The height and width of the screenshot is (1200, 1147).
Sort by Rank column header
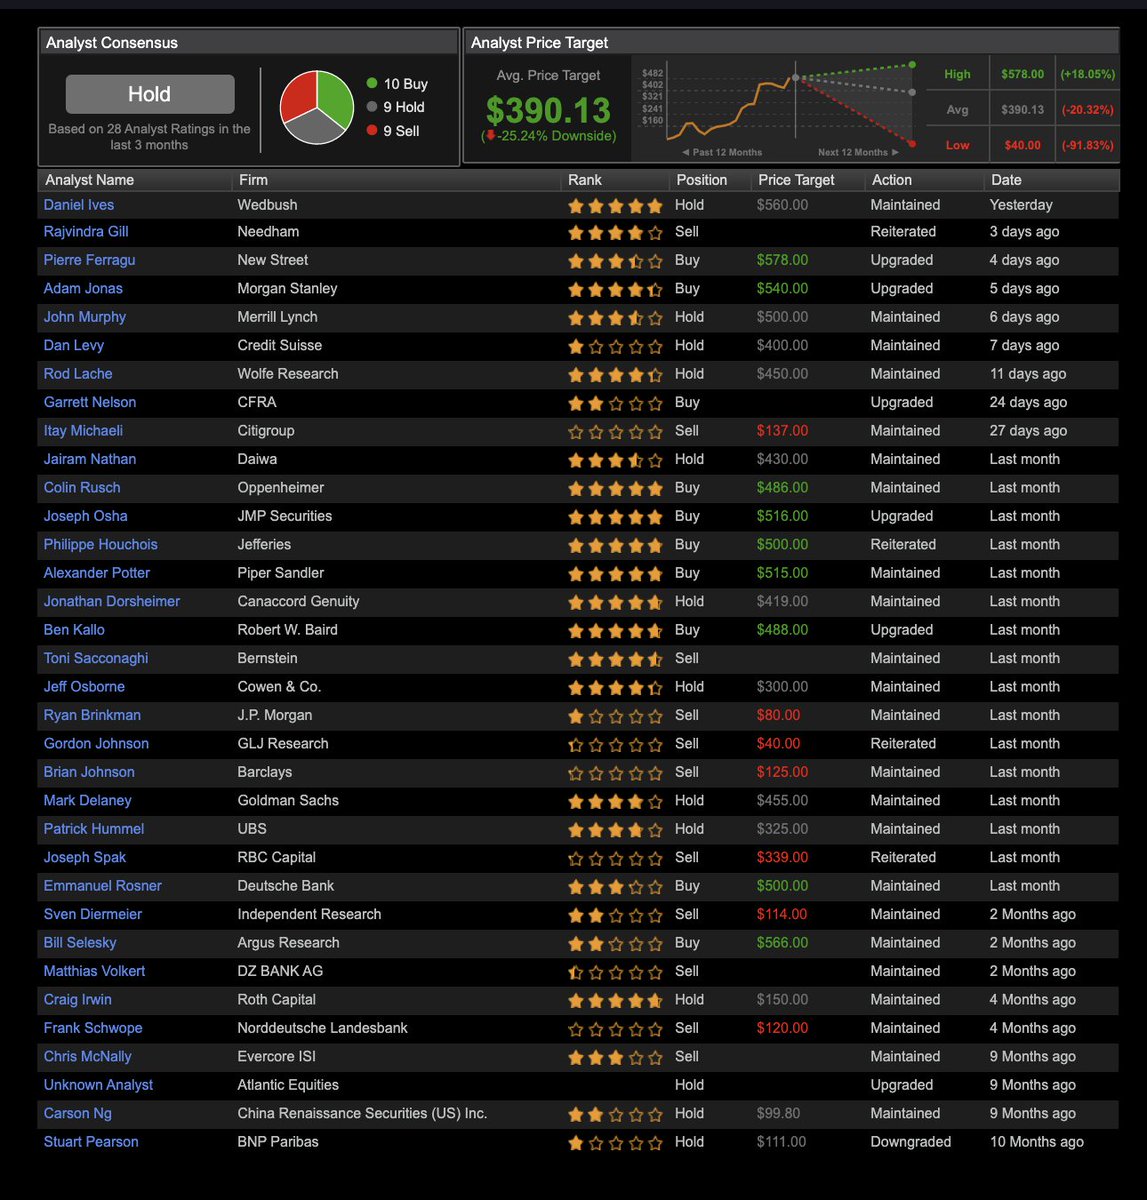coord(585,180)
